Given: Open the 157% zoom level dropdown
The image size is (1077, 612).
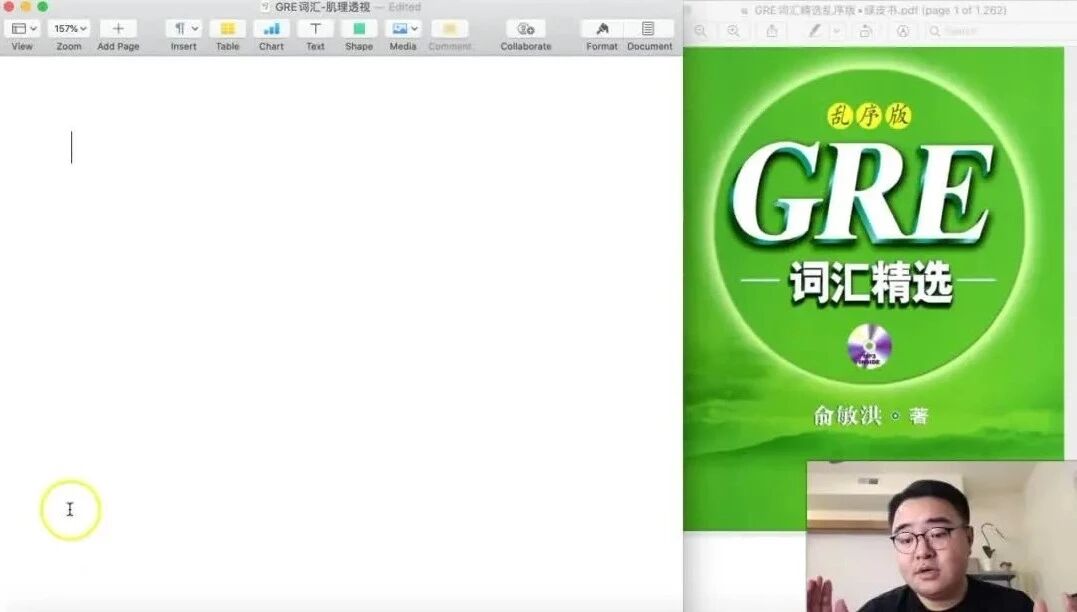Looking at the screenshot, I should pyautogui.click(x=70, y=29).
